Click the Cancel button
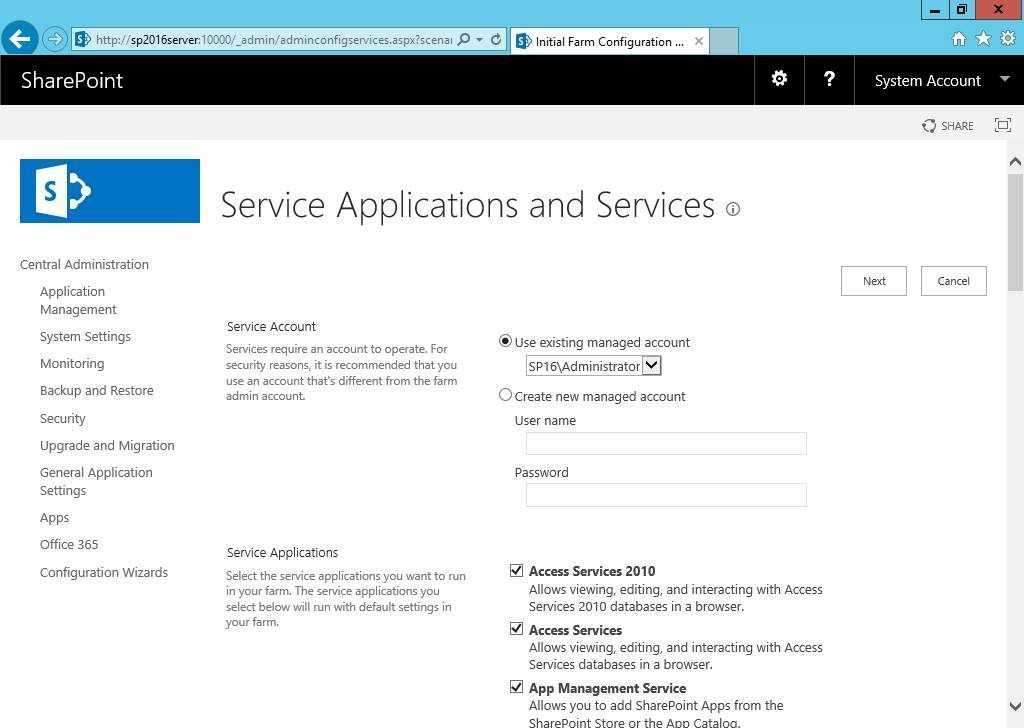Image resolution: width=1024 pixels, height=728 pixels. (x=953, y=281)
